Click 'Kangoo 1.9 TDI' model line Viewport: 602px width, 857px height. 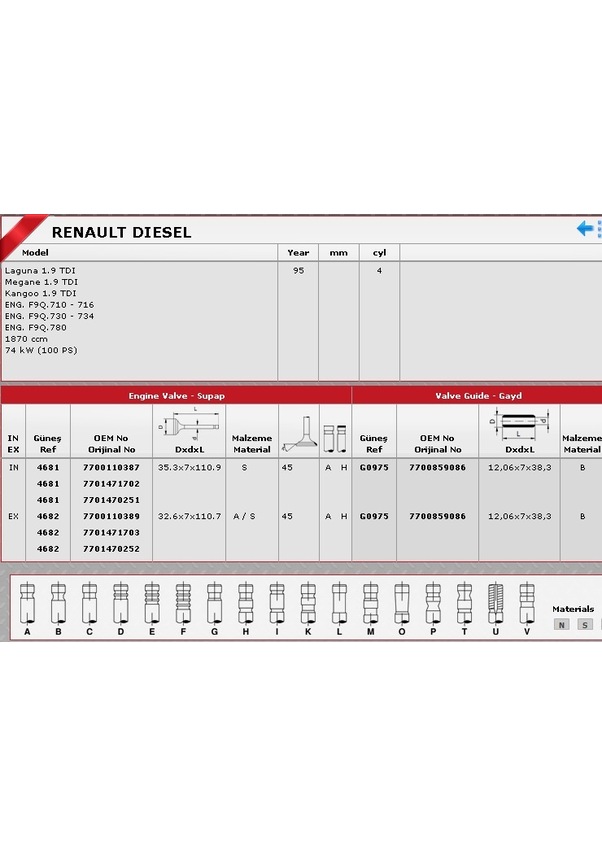40,294
